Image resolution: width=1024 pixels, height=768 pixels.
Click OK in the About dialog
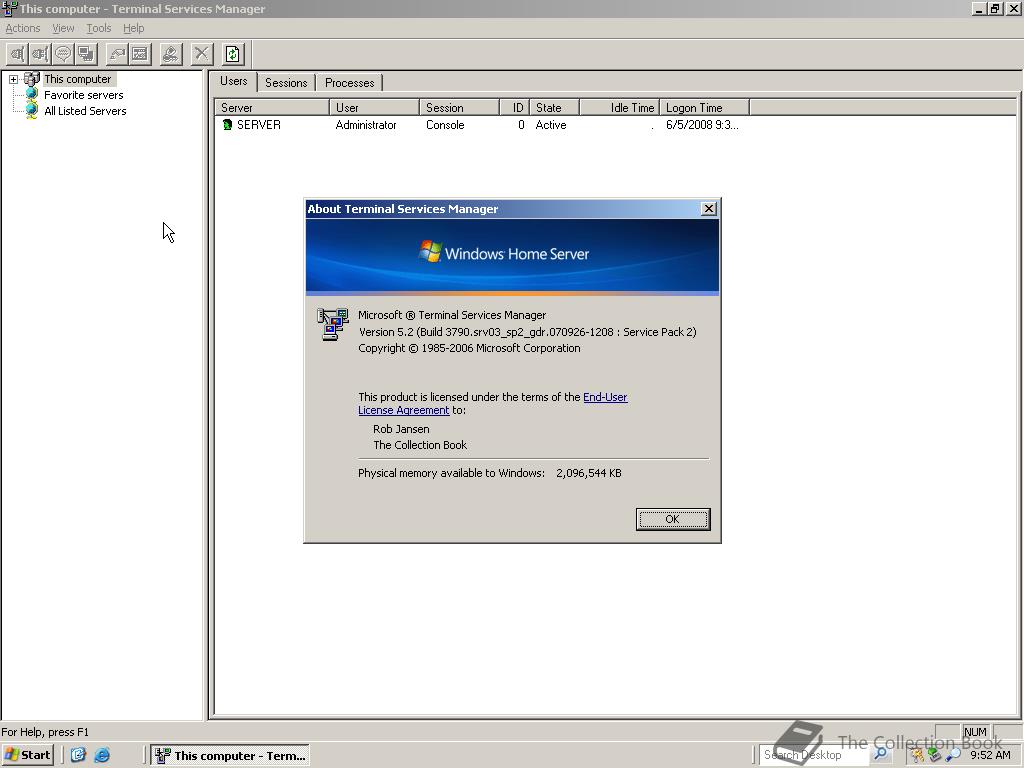point(673,519)
